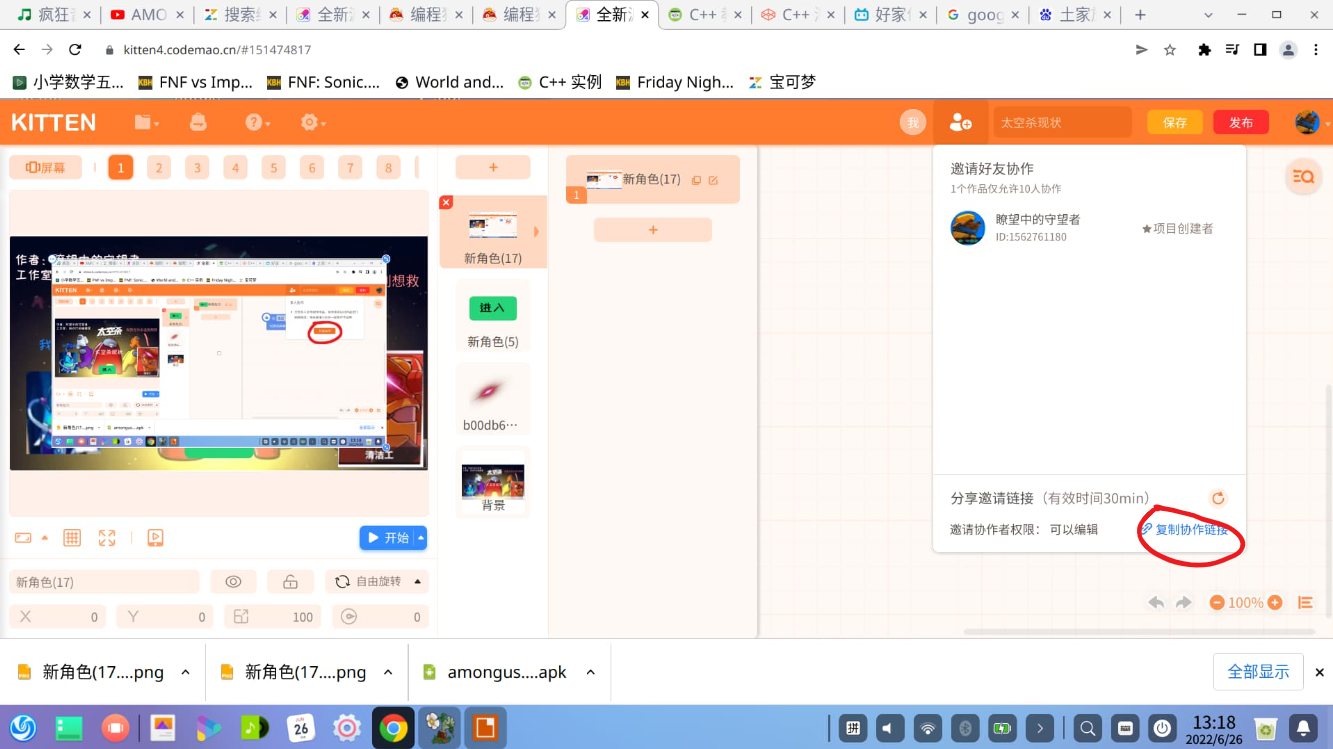Screen dimensions: 1333x749
Task: Click the sprite name field 新角色(17)
Action: click(x=105, y=582)
